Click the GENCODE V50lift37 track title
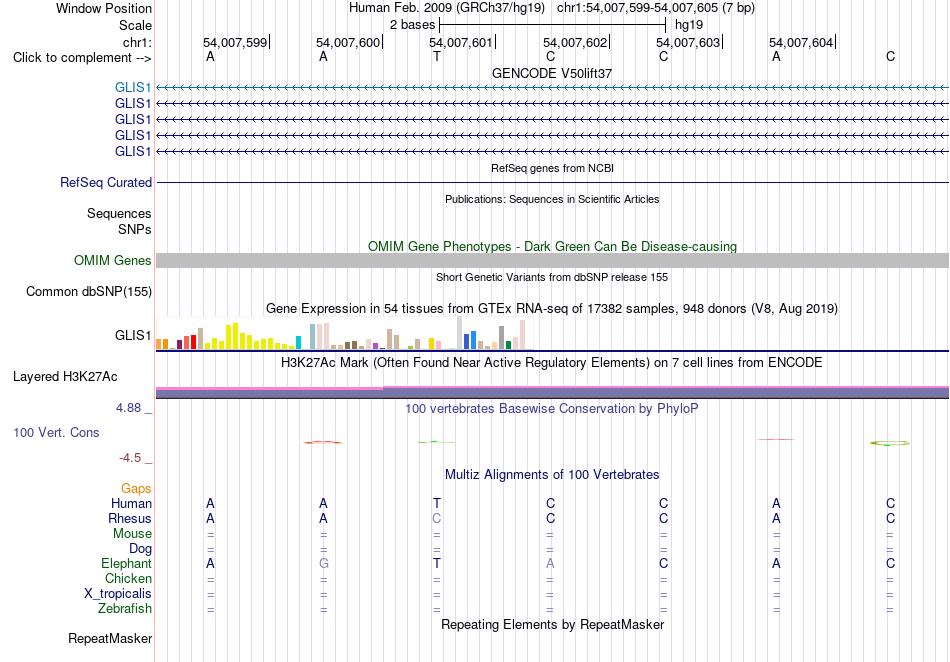 point(552,73)
